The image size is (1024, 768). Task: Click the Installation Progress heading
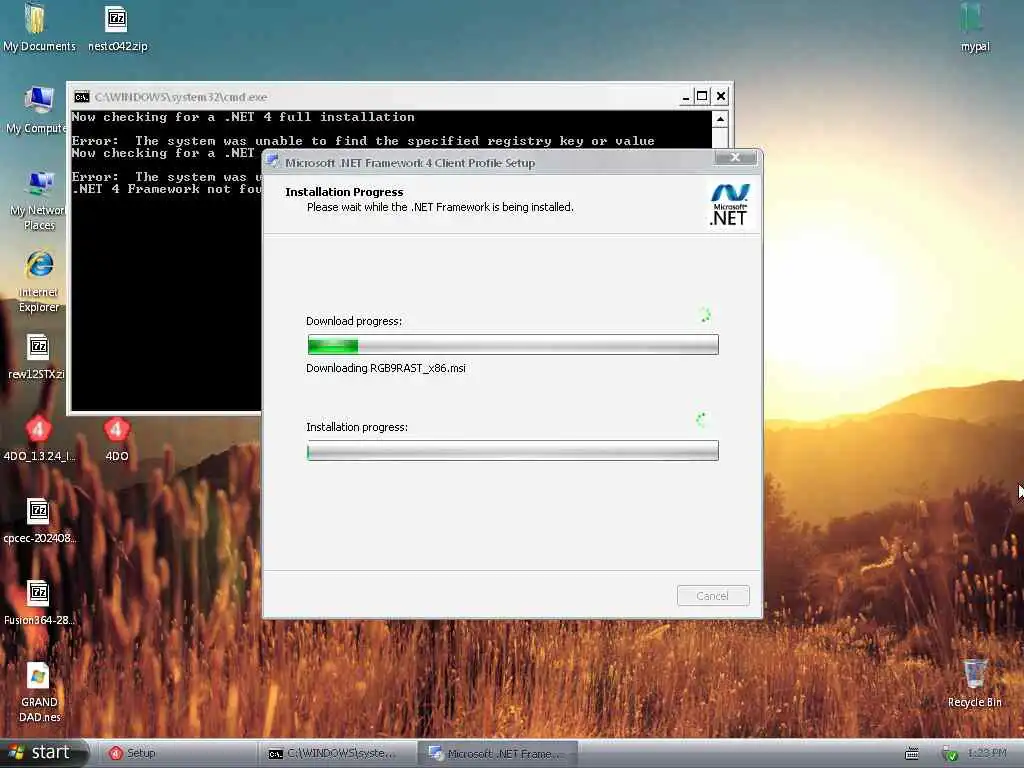(344, 192)
